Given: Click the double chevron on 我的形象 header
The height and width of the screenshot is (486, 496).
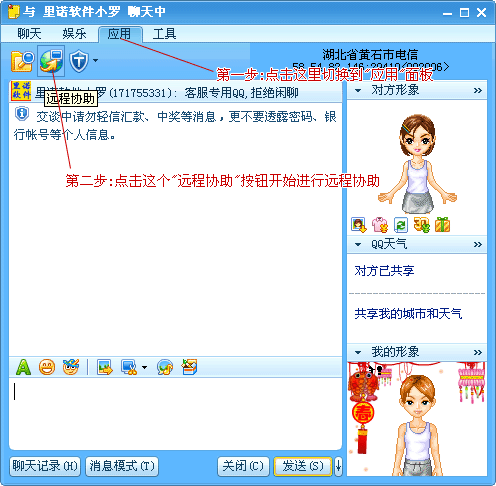Looking at the screenshot, I should [x=478, y=353].
